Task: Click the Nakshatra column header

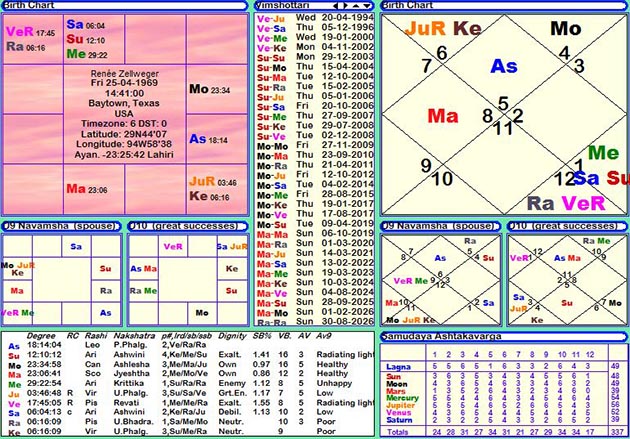Action: 134,336
